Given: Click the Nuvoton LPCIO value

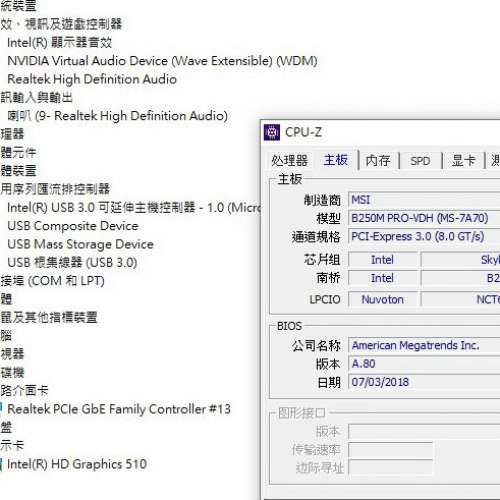Looking at the screenshot, I should 383,299.
